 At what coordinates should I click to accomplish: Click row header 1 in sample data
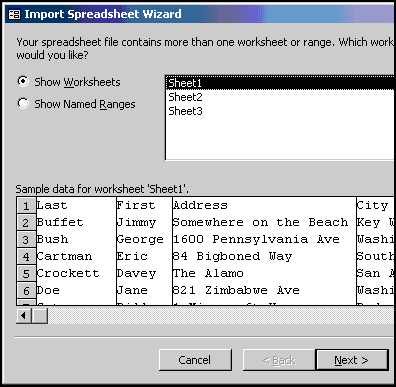(x=26, y=206)
